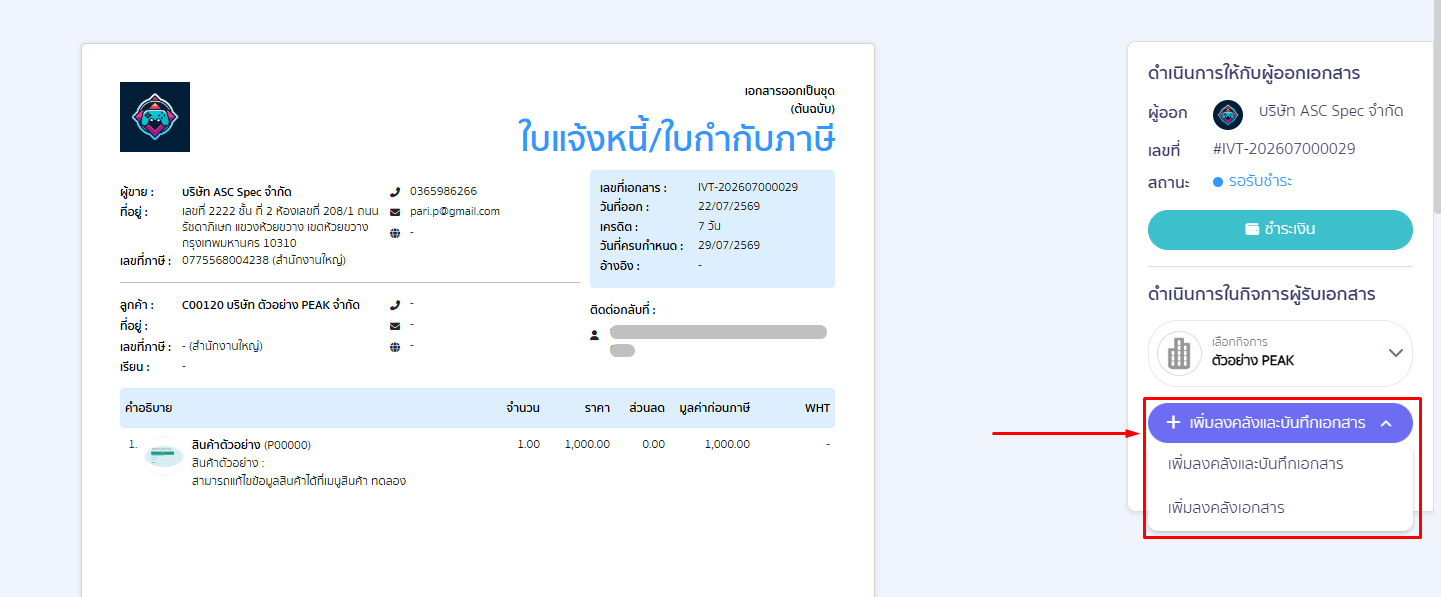The width and height of the screenshot is (1441, 597).
Task: Click IVT-202607000029 in the blue document info box
Action: (x=748, y=187)
